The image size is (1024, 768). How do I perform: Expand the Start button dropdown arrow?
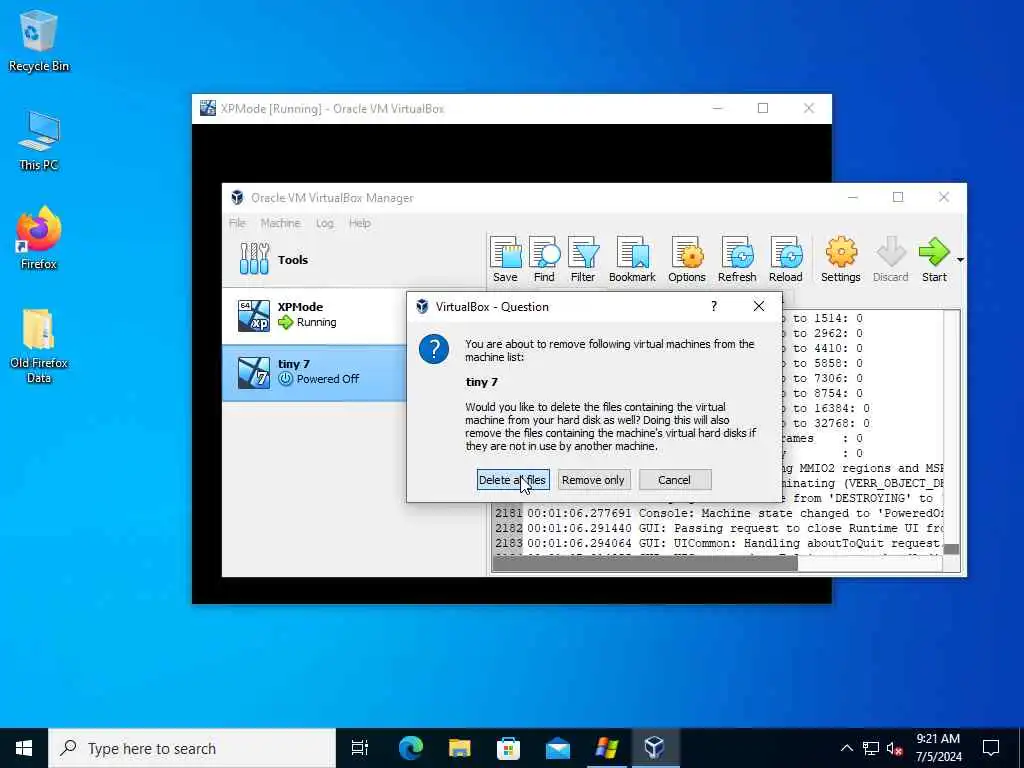point(960,260)
